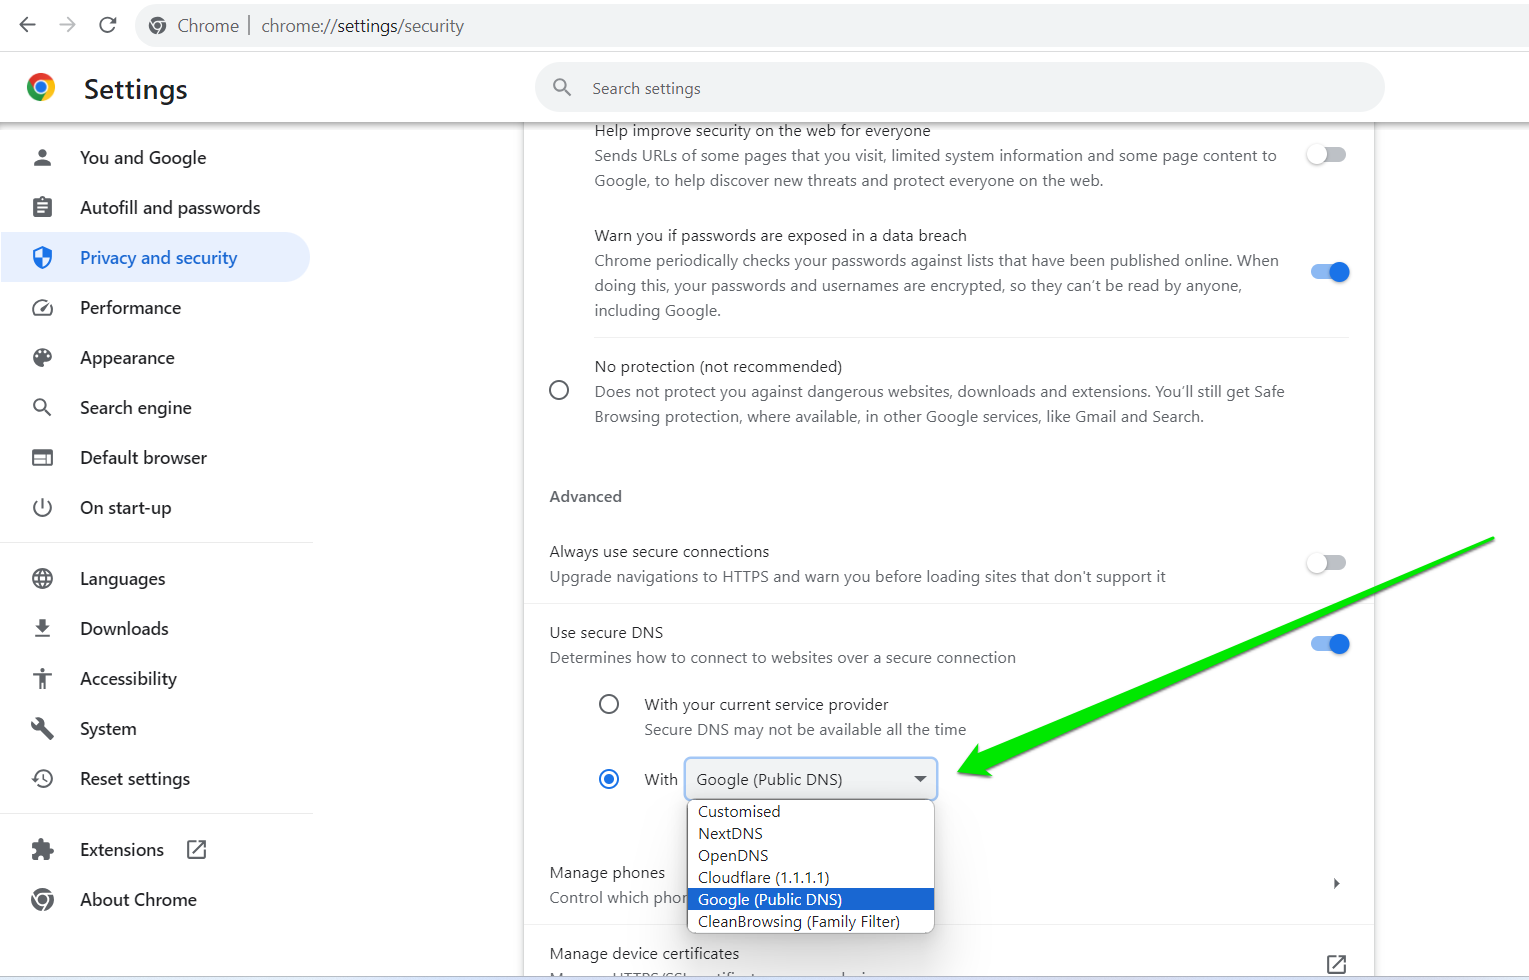This screenshot has height=980, width=1529.
Task: Click the Default browser window icon
Action: coord(42,457)
